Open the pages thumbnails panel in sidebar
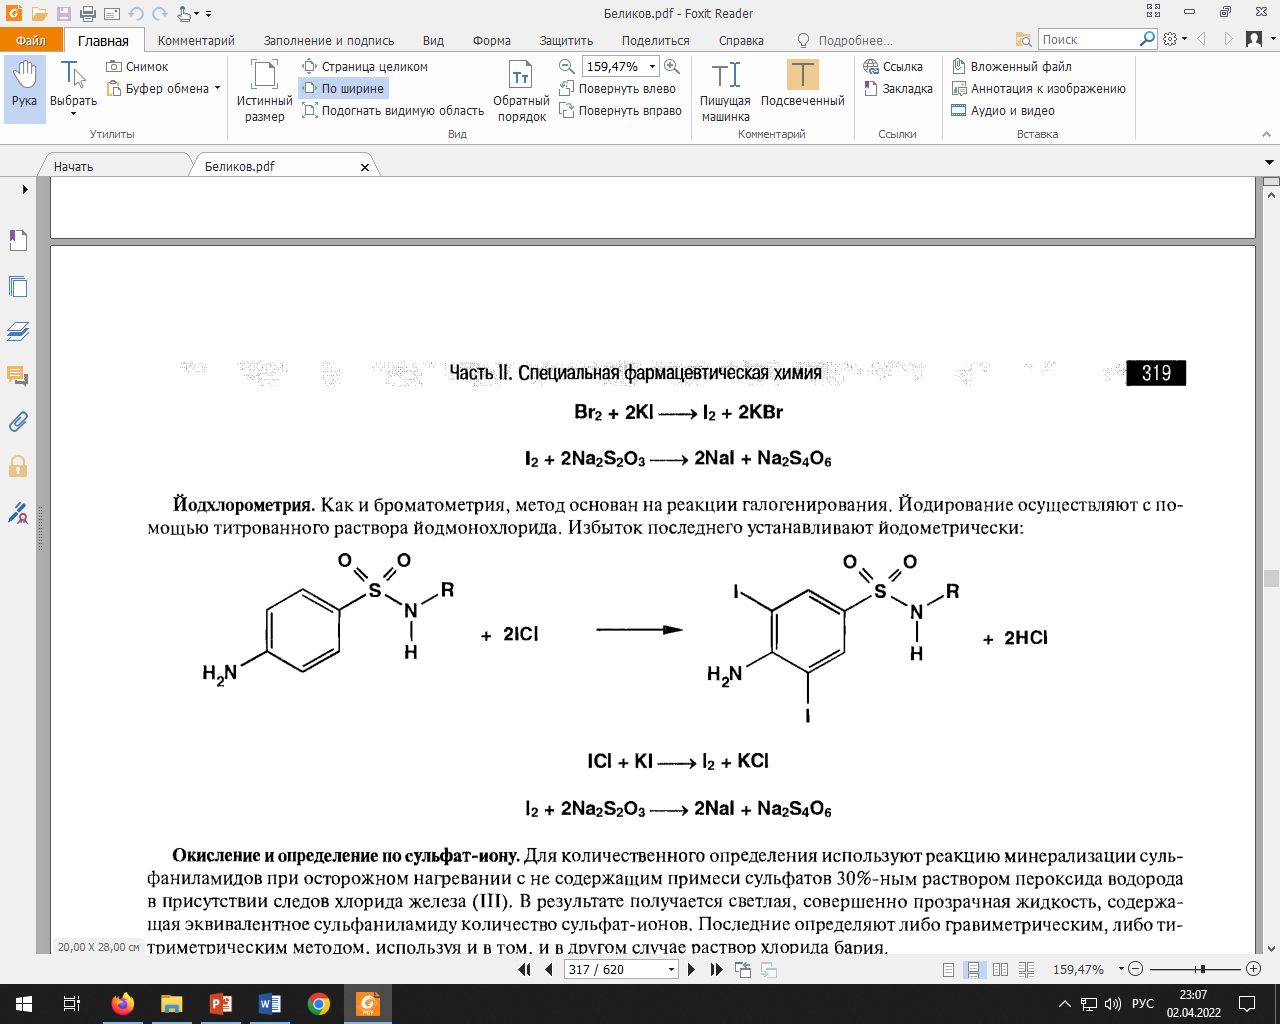 click(x=18, y=287)
